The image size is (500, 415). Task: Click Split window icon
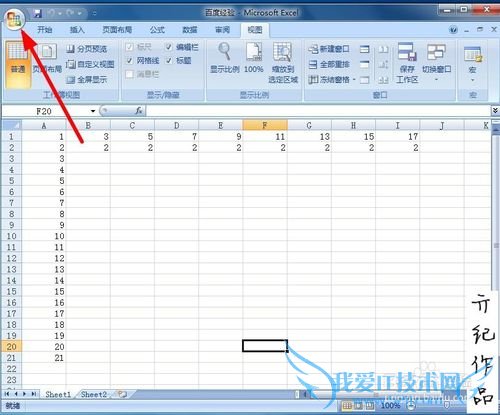coord(365,49)
